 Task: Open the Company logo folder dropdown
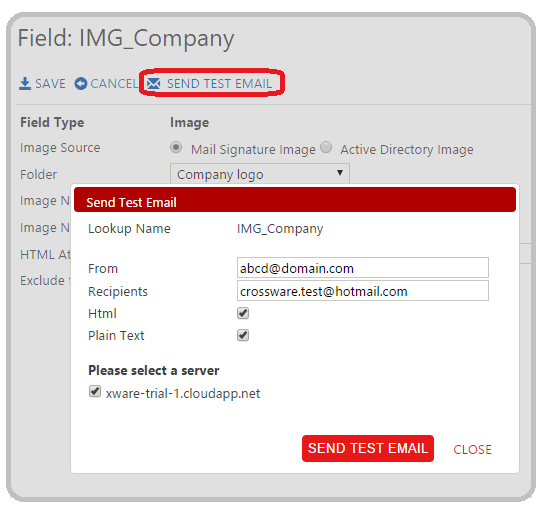pos(260,173)
